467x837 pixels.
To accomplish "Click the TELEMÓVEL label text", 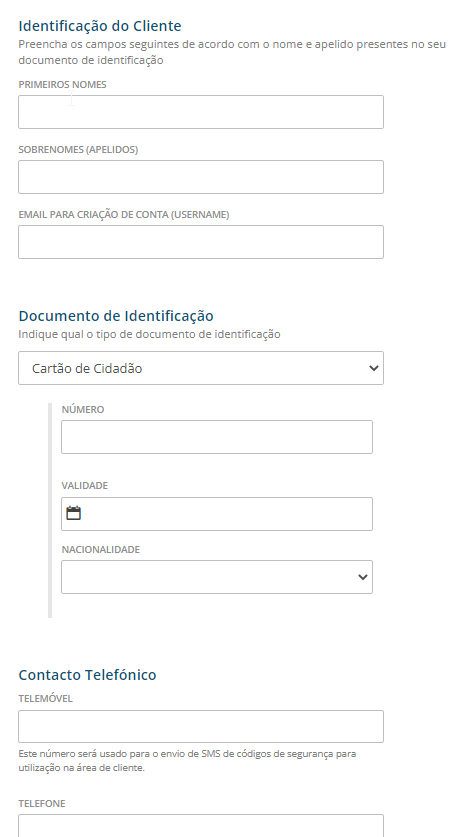I will [x=45, y=698].
